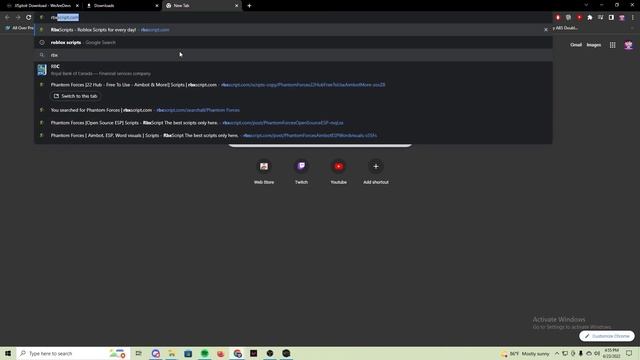
Task: Remove the RbxScripts suggestion with X
Action: [546, 30]
